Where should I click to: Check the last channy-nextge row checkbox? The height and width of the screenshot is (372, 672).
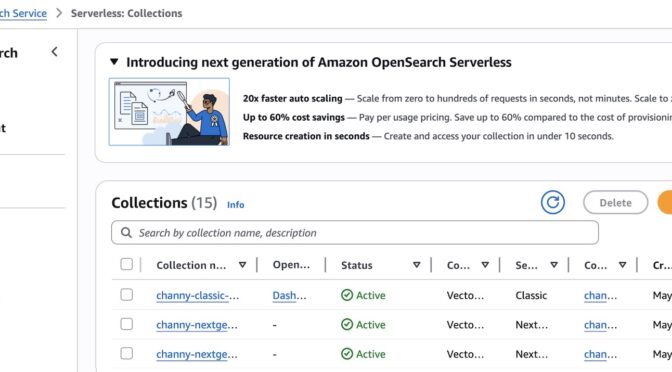(x=126, y=354)
